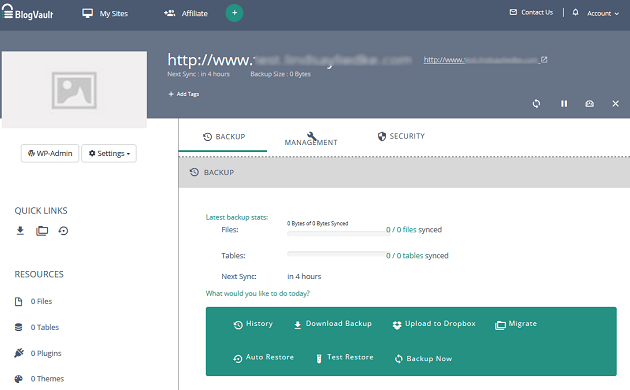This screenshot has width=630, height=390.
Task: Switch to the Security tab
Action: [x=401, y=136]
